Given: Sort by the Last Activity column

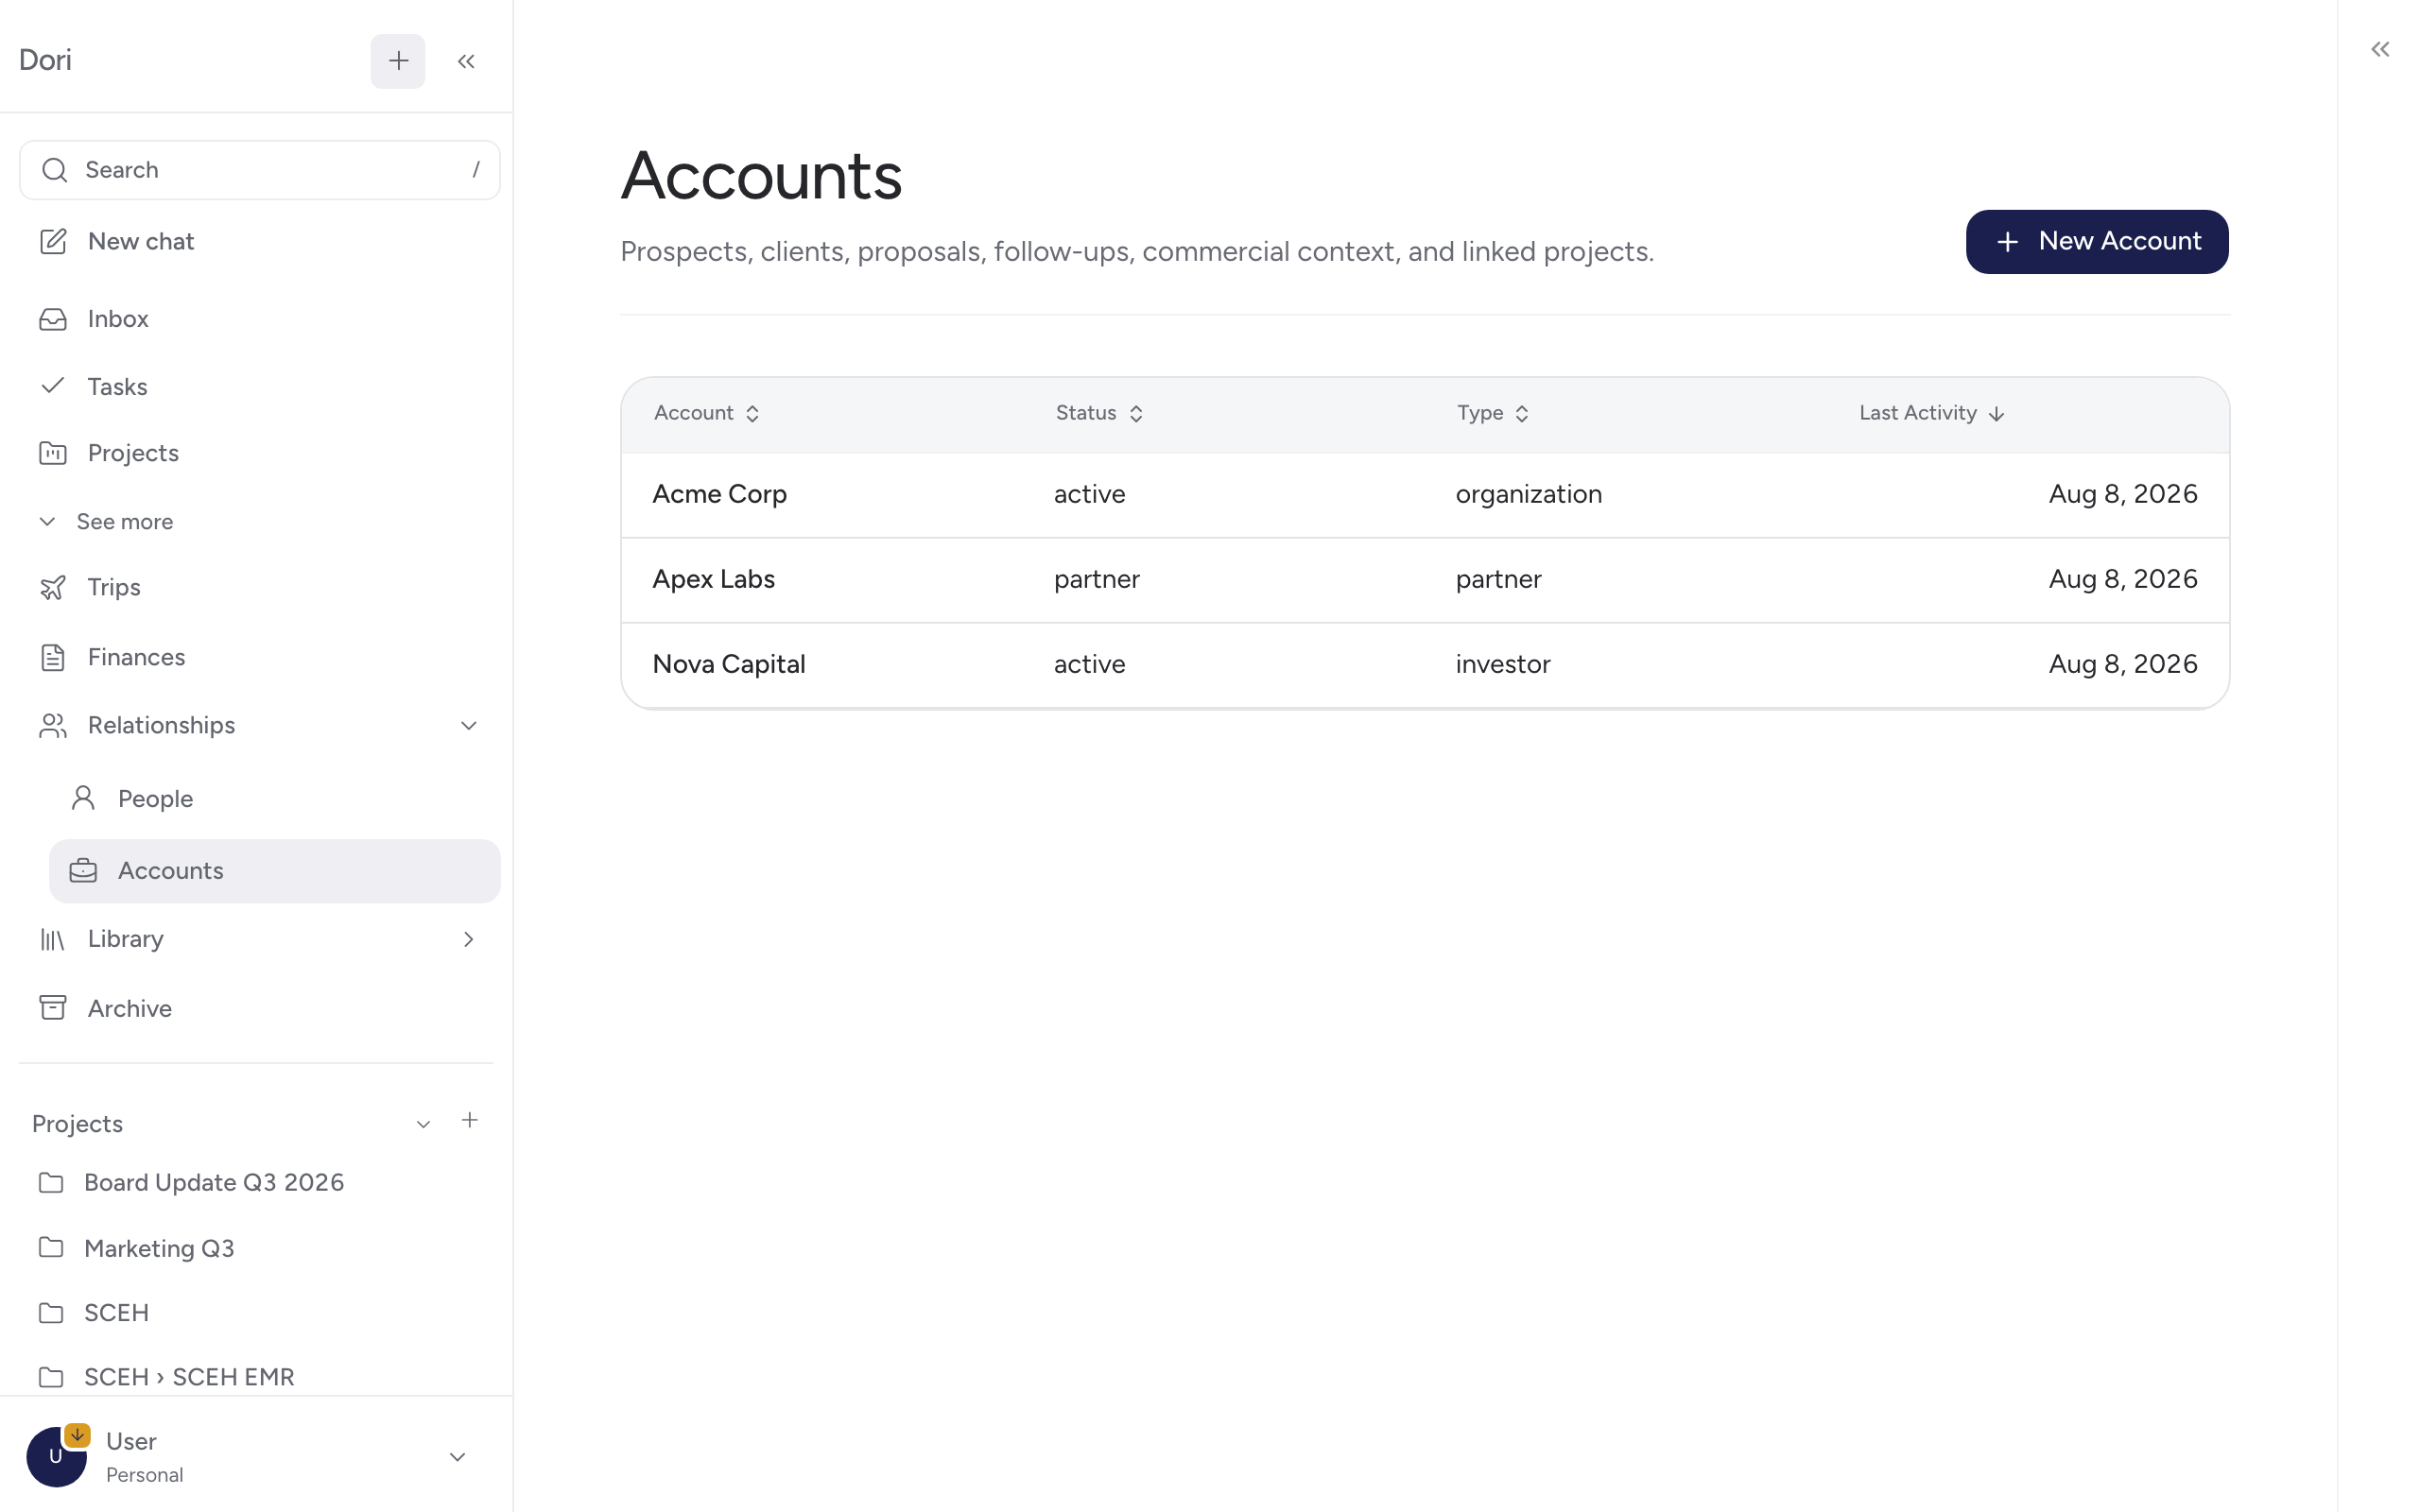Looking at the screenshot, I should [x=1931, y=413].
